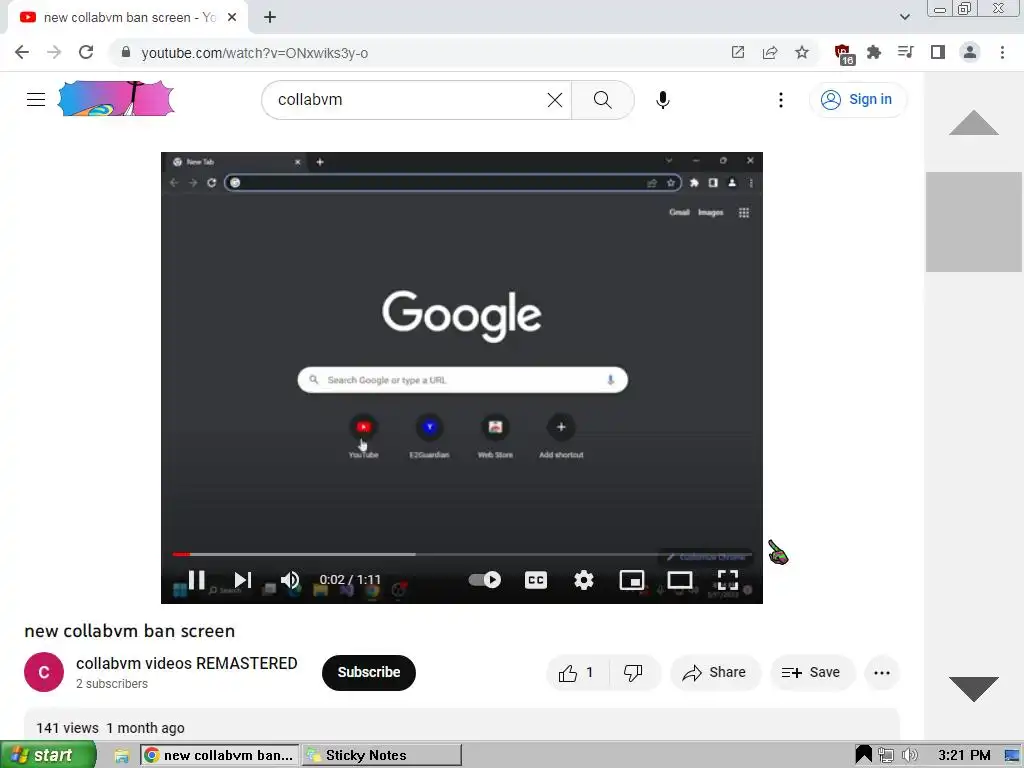1024x768 pixels.
Task: View site lock information icon
Action: point(126,52)
